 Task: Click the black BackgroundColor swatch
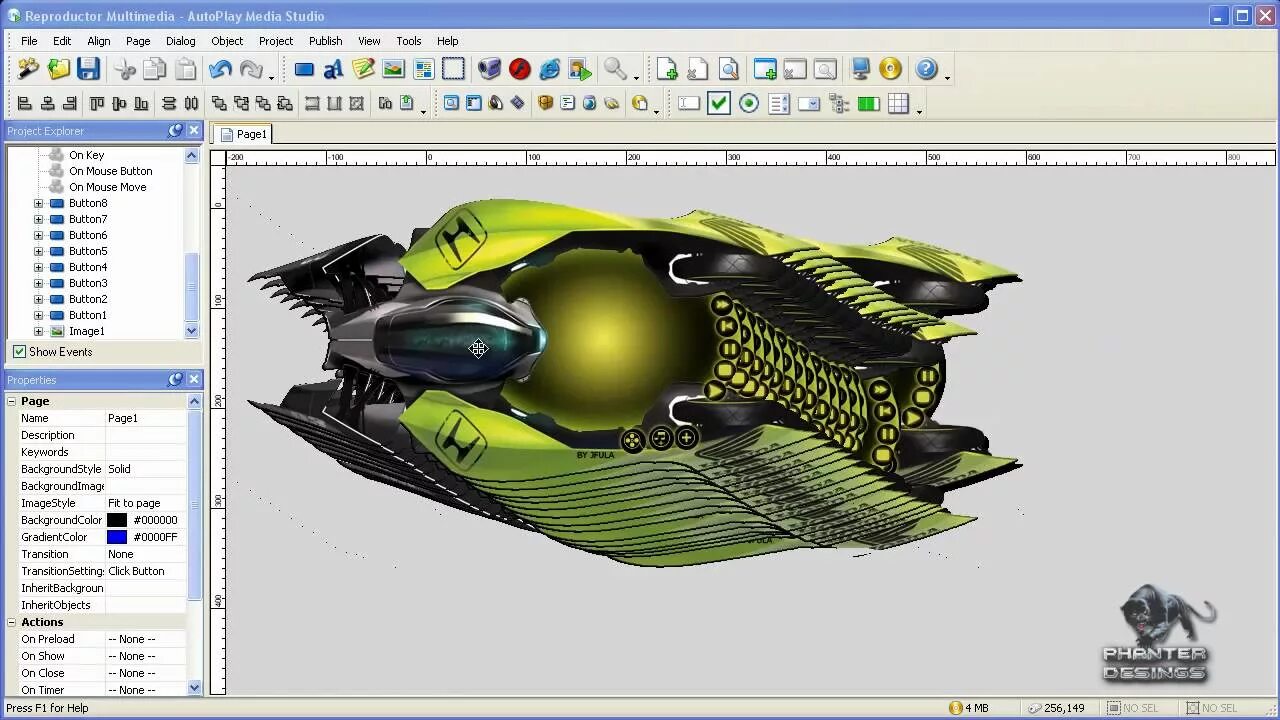117,520
